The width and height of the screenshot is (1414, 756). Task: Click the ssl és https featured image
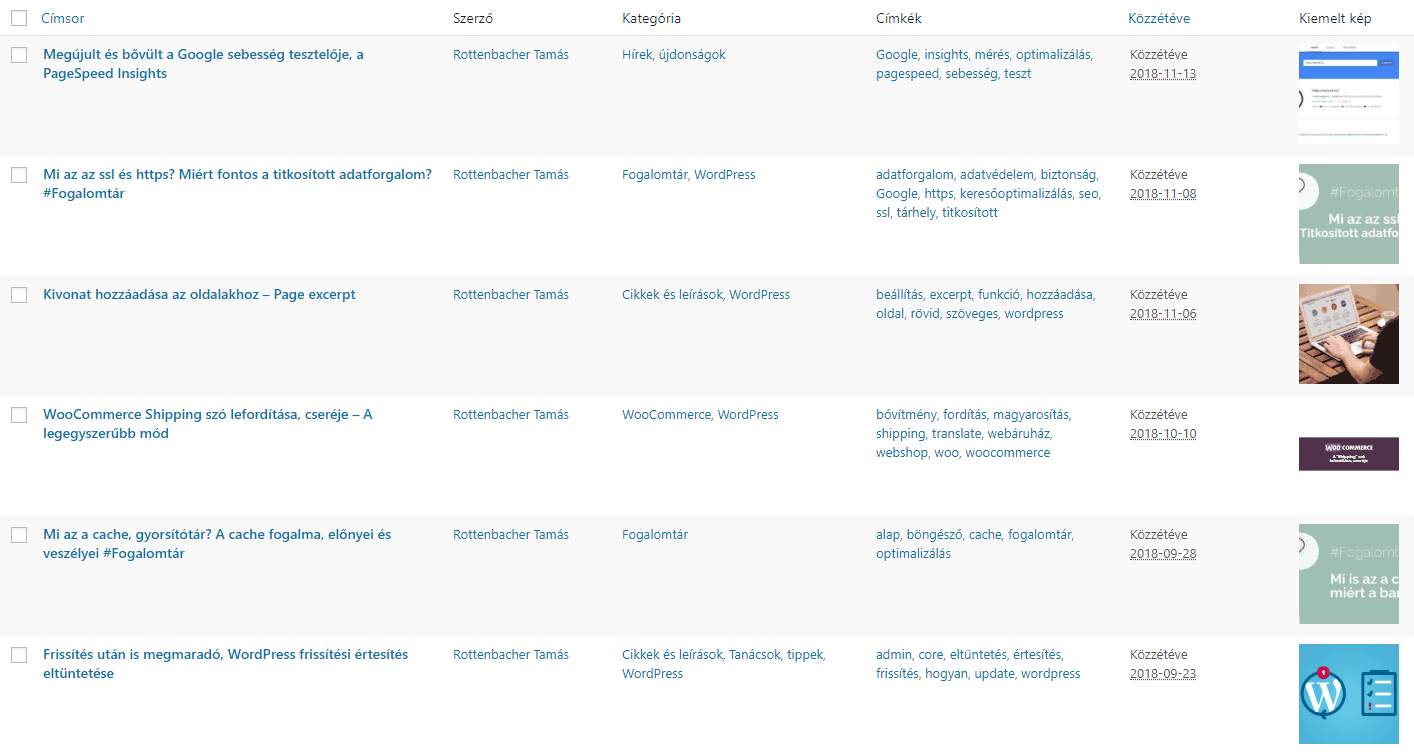(x=1348, y=214)
